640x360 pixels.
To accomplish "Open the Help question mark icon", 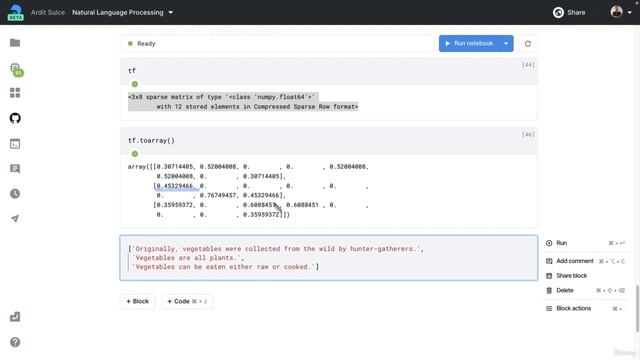I will (15, 342).
